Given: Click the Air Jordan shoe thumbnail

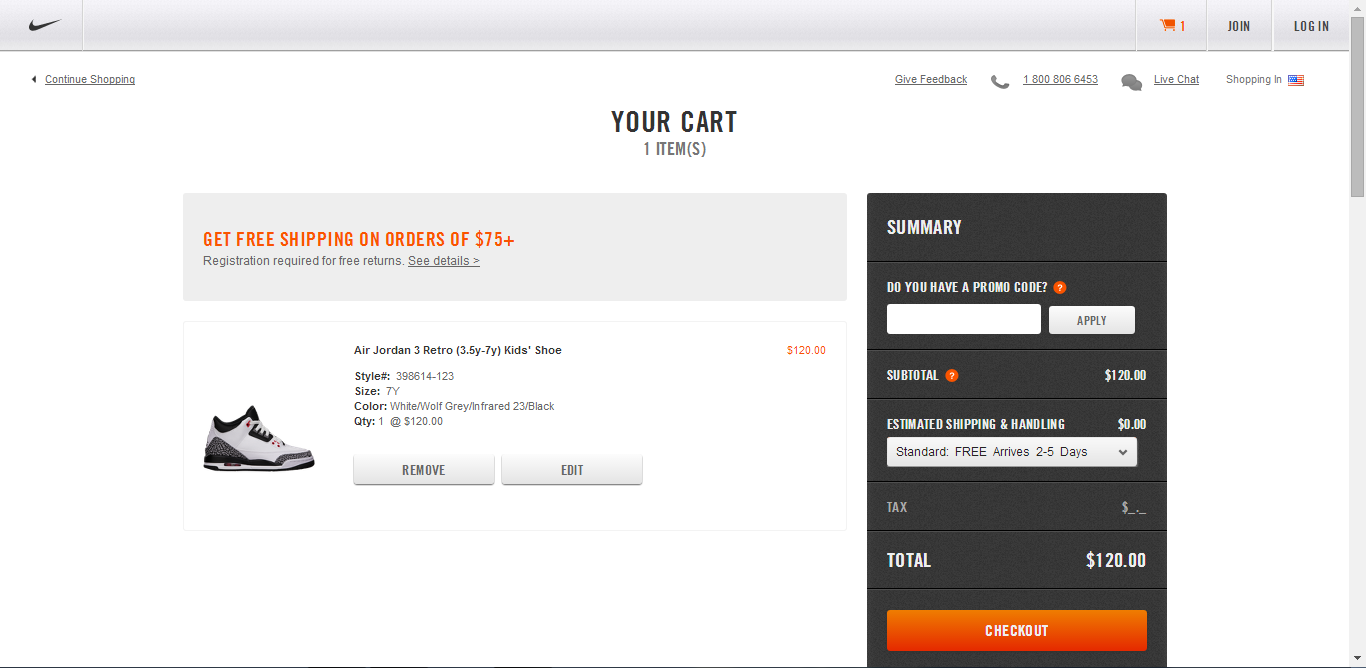Looking at the screenshot, I should tap(259, 439).
